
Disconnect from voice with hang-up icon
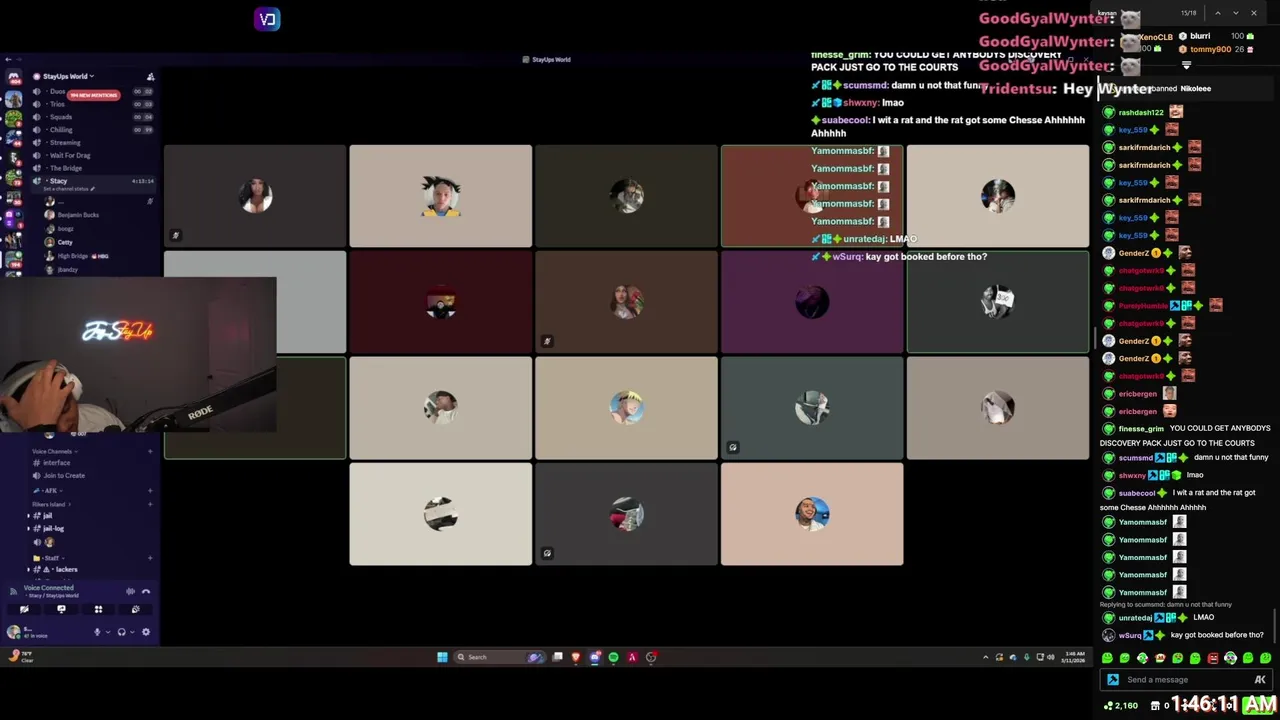146,591
